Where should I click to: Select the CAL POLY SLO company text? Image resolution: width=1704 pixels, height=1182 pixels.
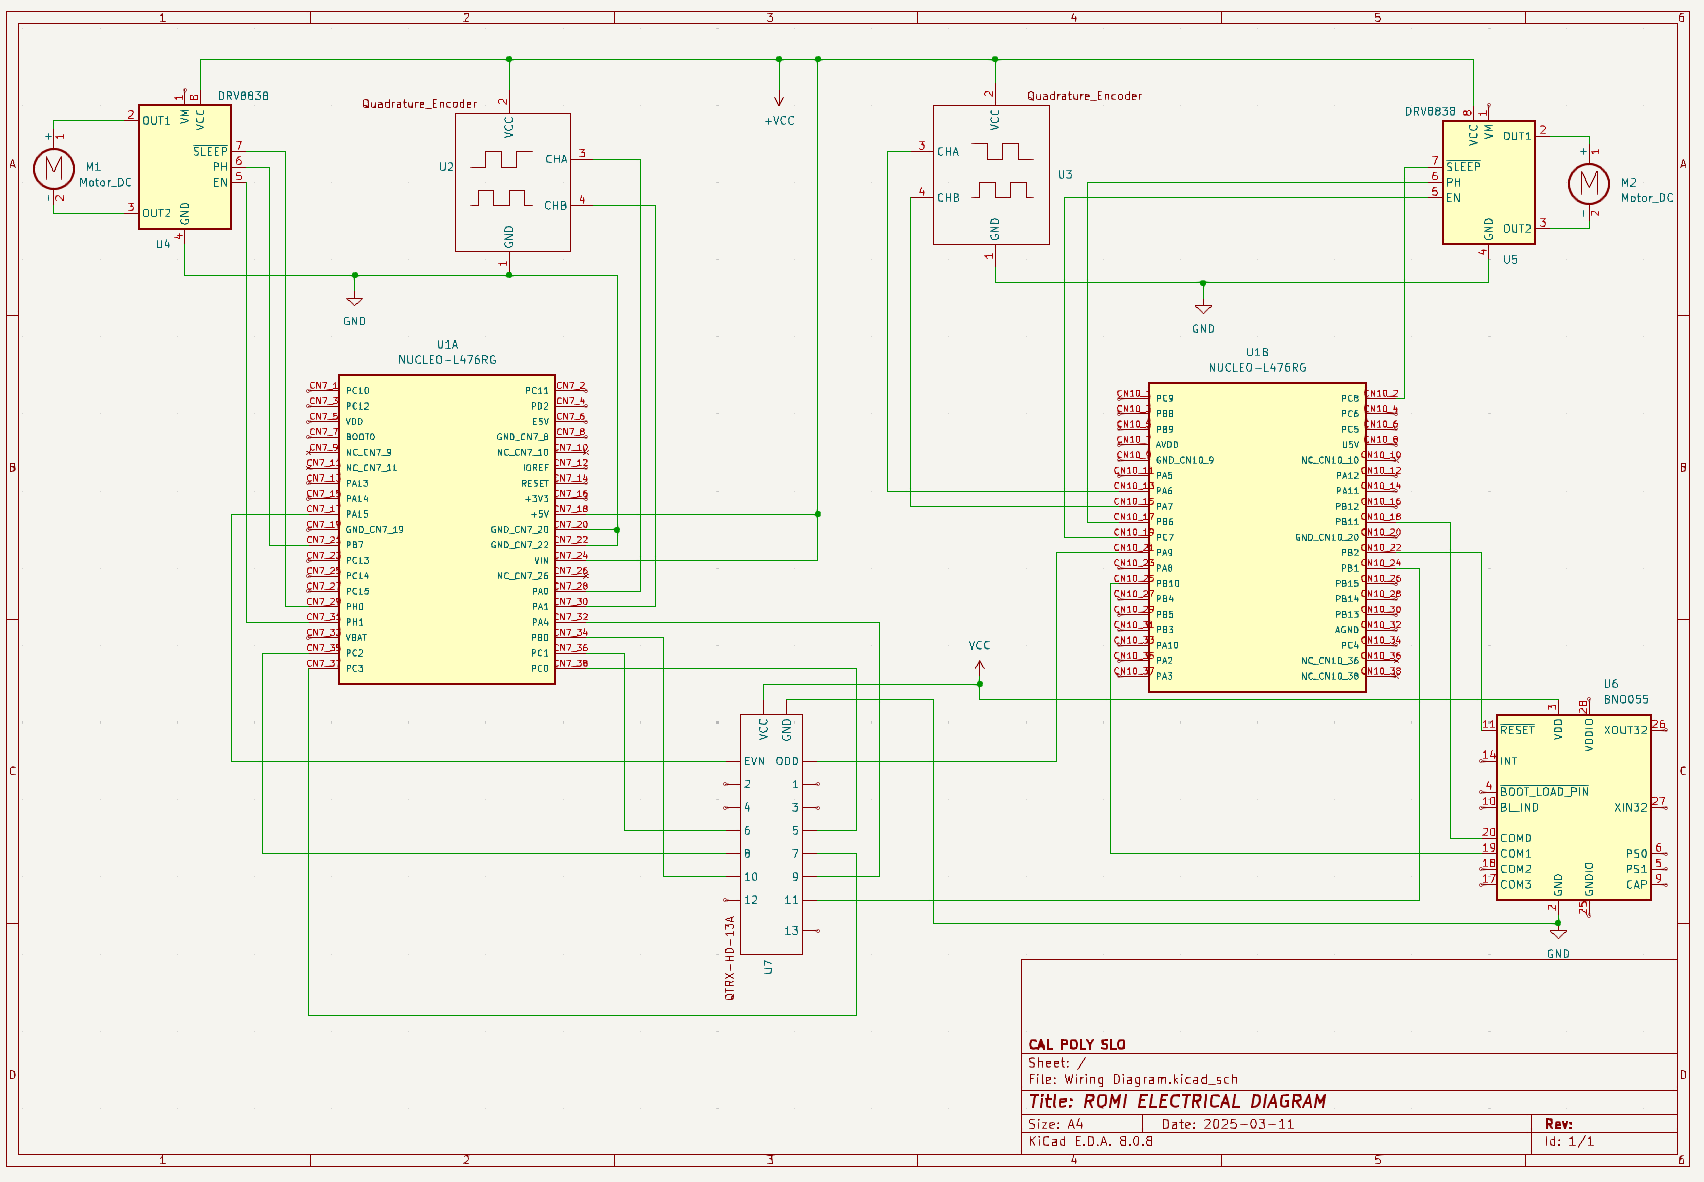tap(1077, 1044)
